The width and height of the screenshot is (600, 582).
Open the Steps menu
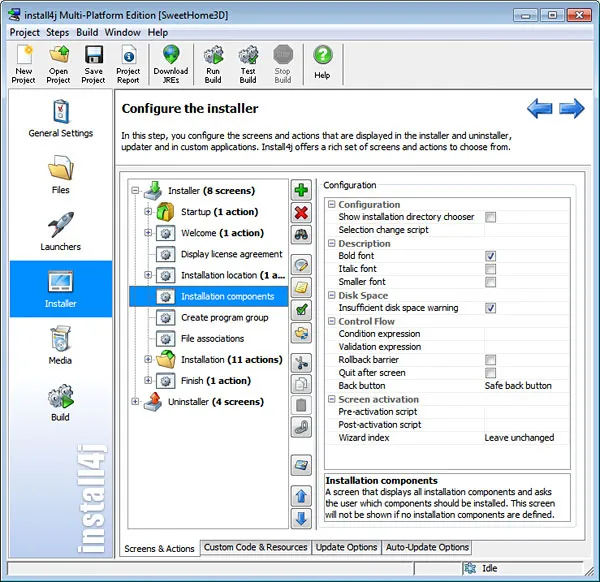click(x=57, y=33)
